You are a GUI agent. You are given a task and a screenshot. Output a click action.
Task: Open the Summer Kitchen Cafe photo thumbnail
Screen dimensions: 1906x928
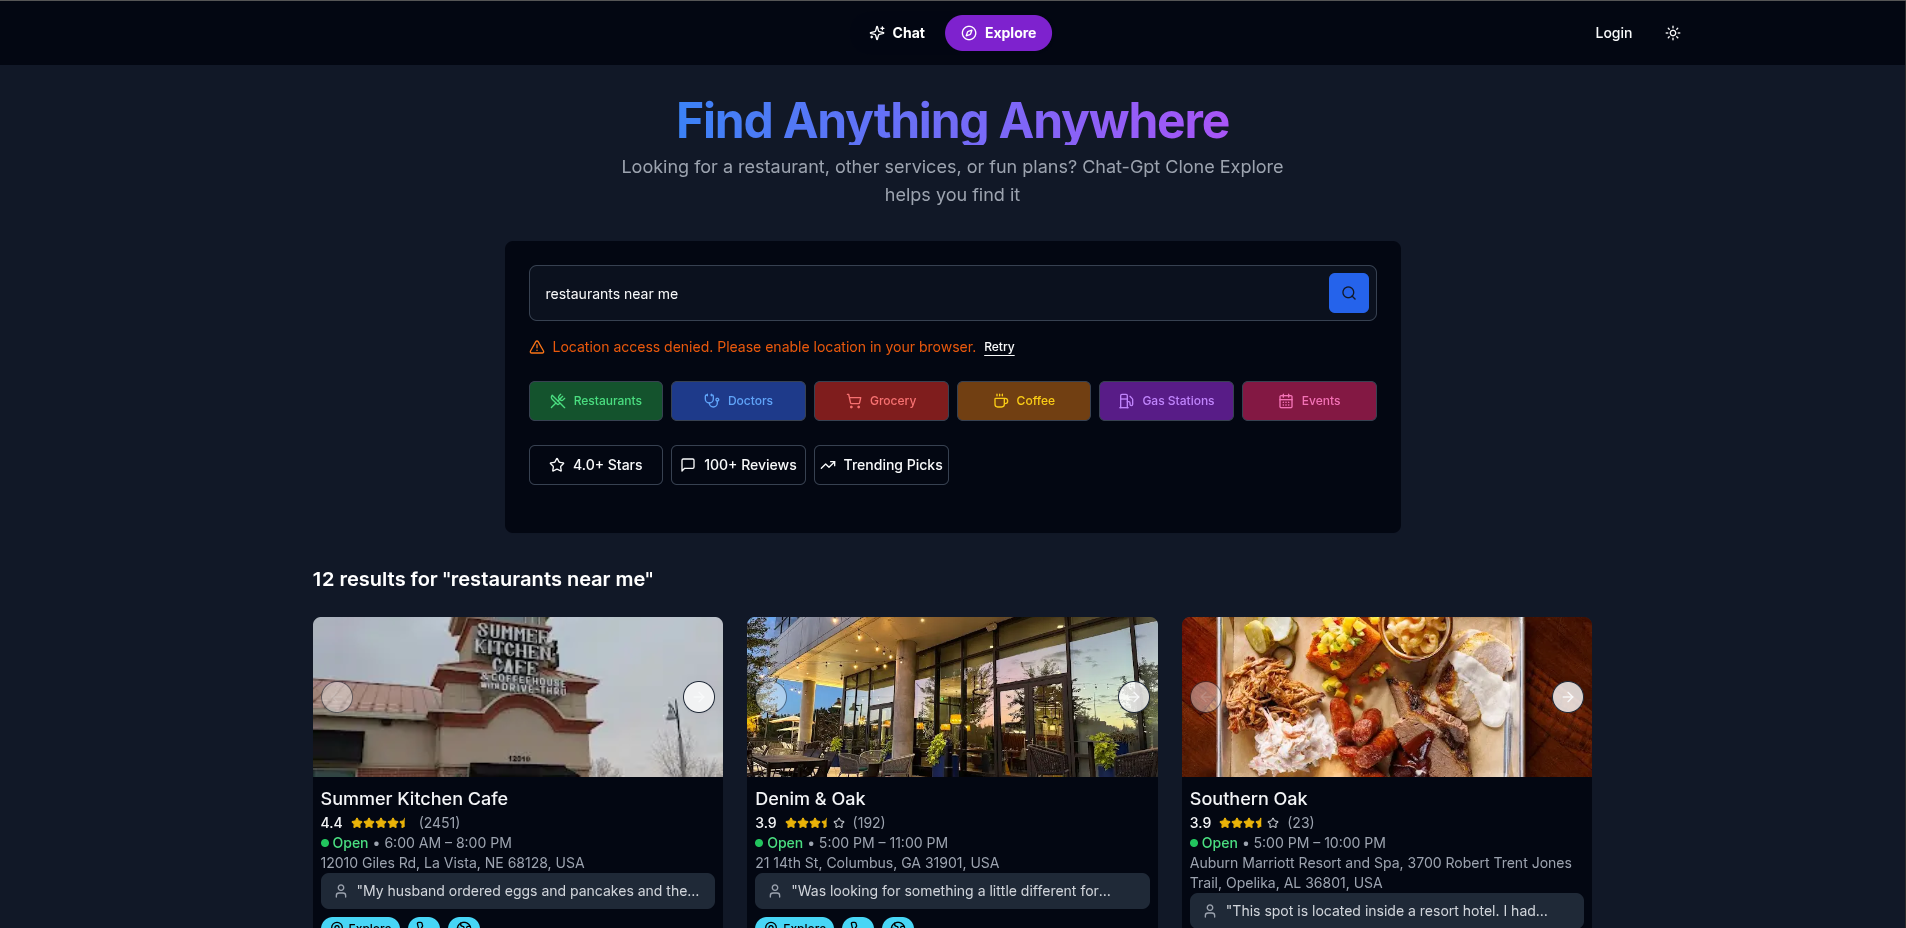pyautogui.click(x=518, y=697)
